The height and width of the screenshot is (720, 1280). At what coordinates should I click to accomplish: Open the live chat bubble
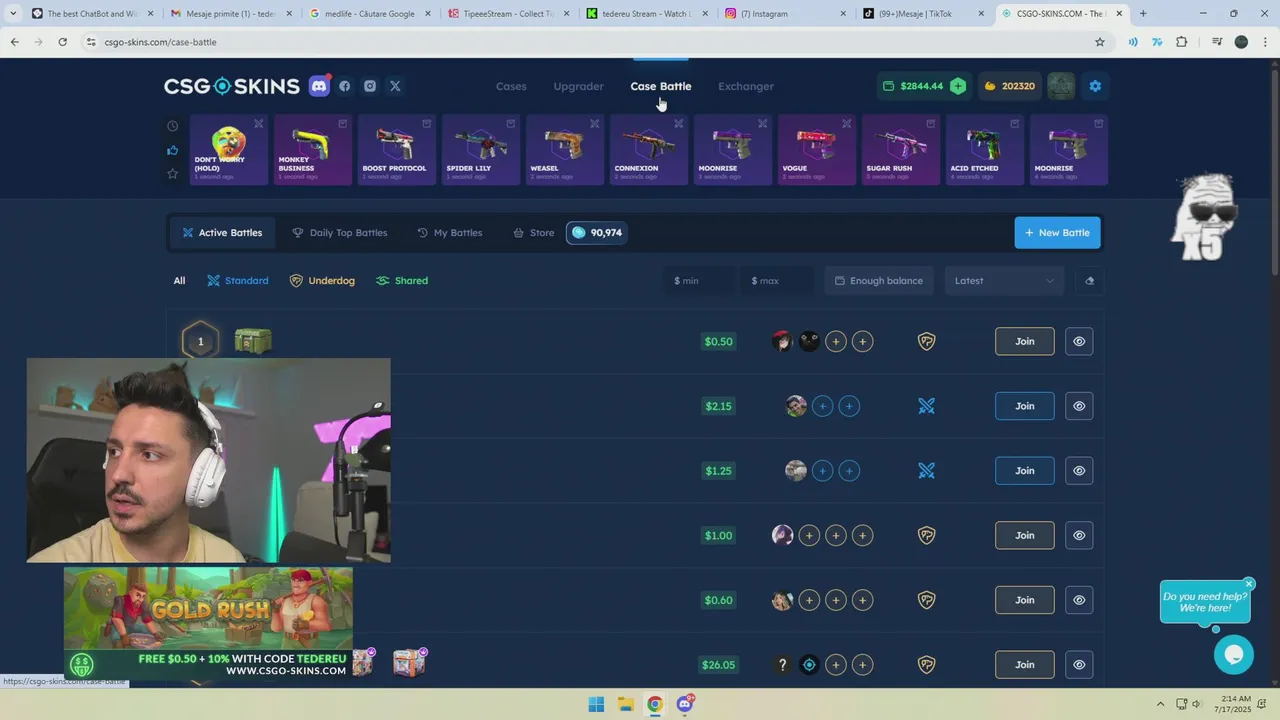pyautogui.click(x=1233, y=655)
